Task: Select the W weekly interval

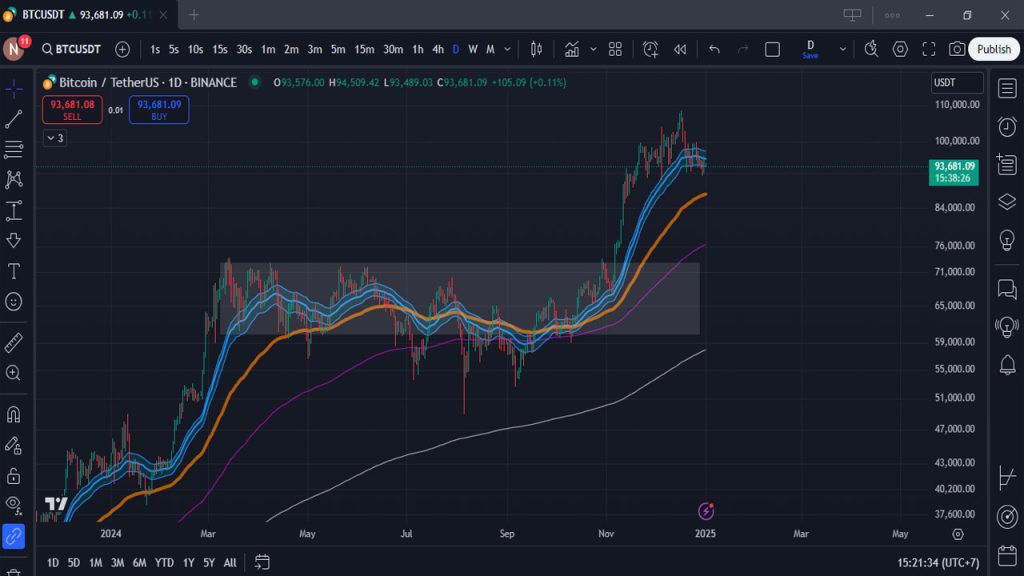Action: click(472, 48)
